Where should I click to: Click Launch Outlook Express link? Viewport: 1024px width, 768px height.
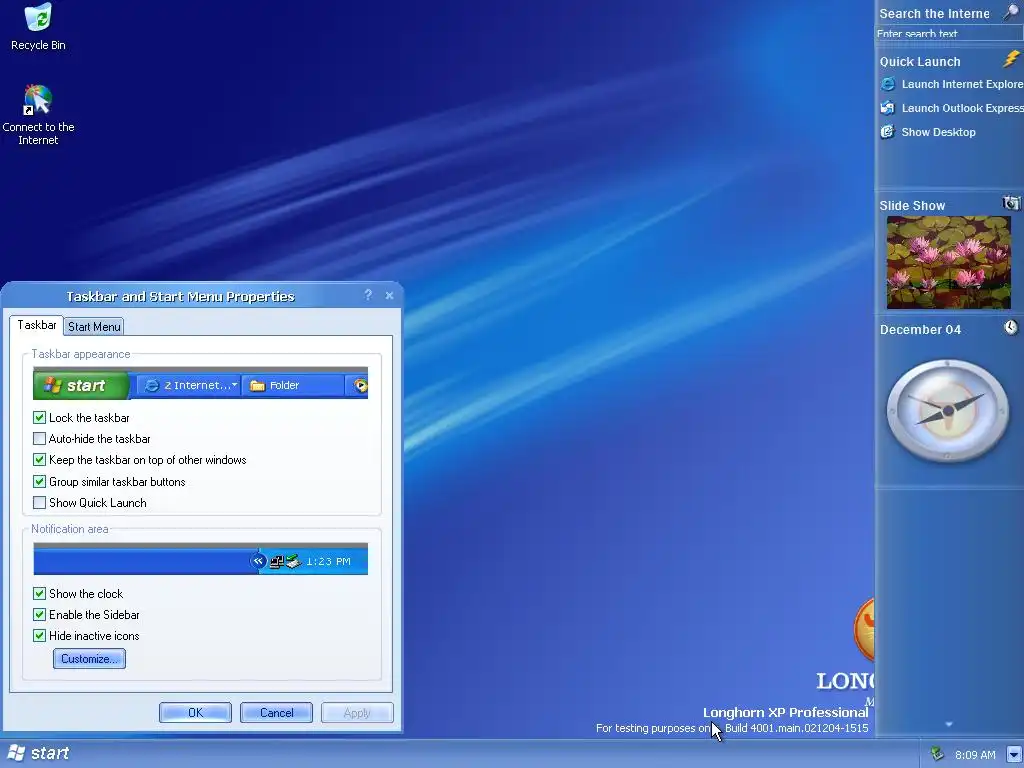pyautogui.click(x=962, y=108)
